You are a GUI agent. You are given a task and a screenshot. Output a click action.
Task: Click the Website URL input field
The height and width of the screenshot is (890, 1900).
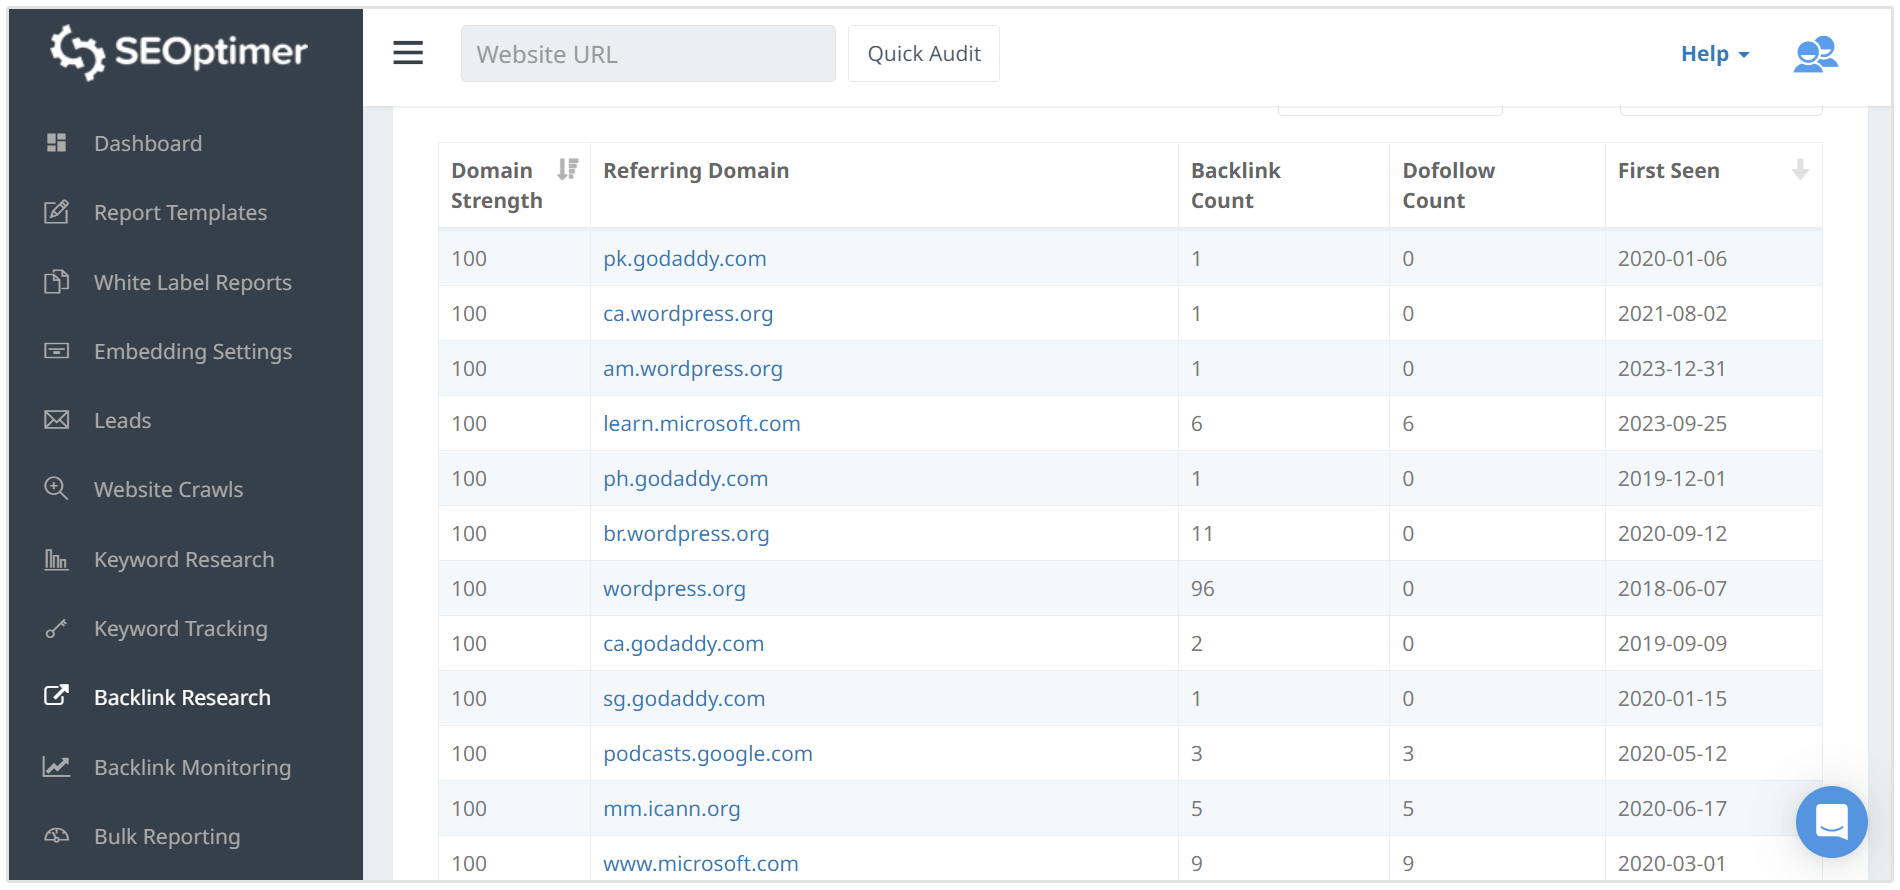(x=647, y=54)
